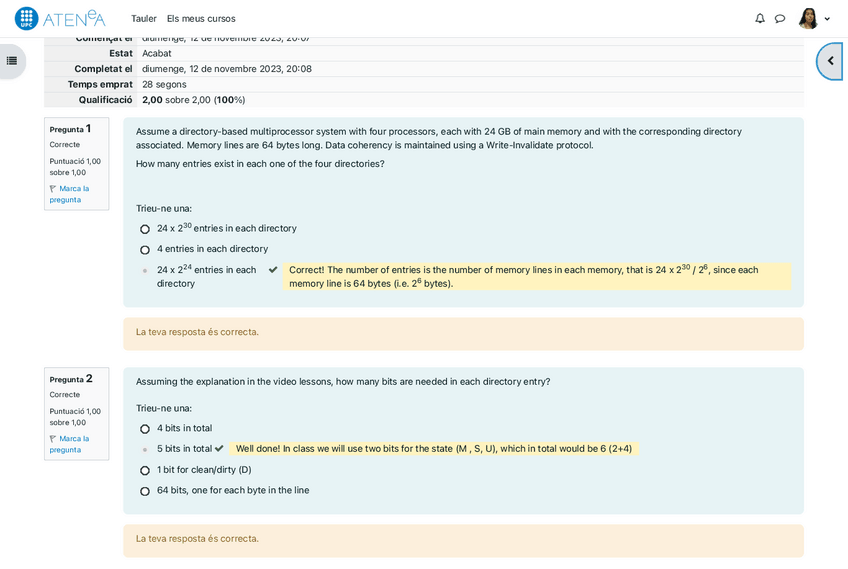Open the messages chat bubble icon
The height and width of the screenshot is (569, 848).
(780, 19)
